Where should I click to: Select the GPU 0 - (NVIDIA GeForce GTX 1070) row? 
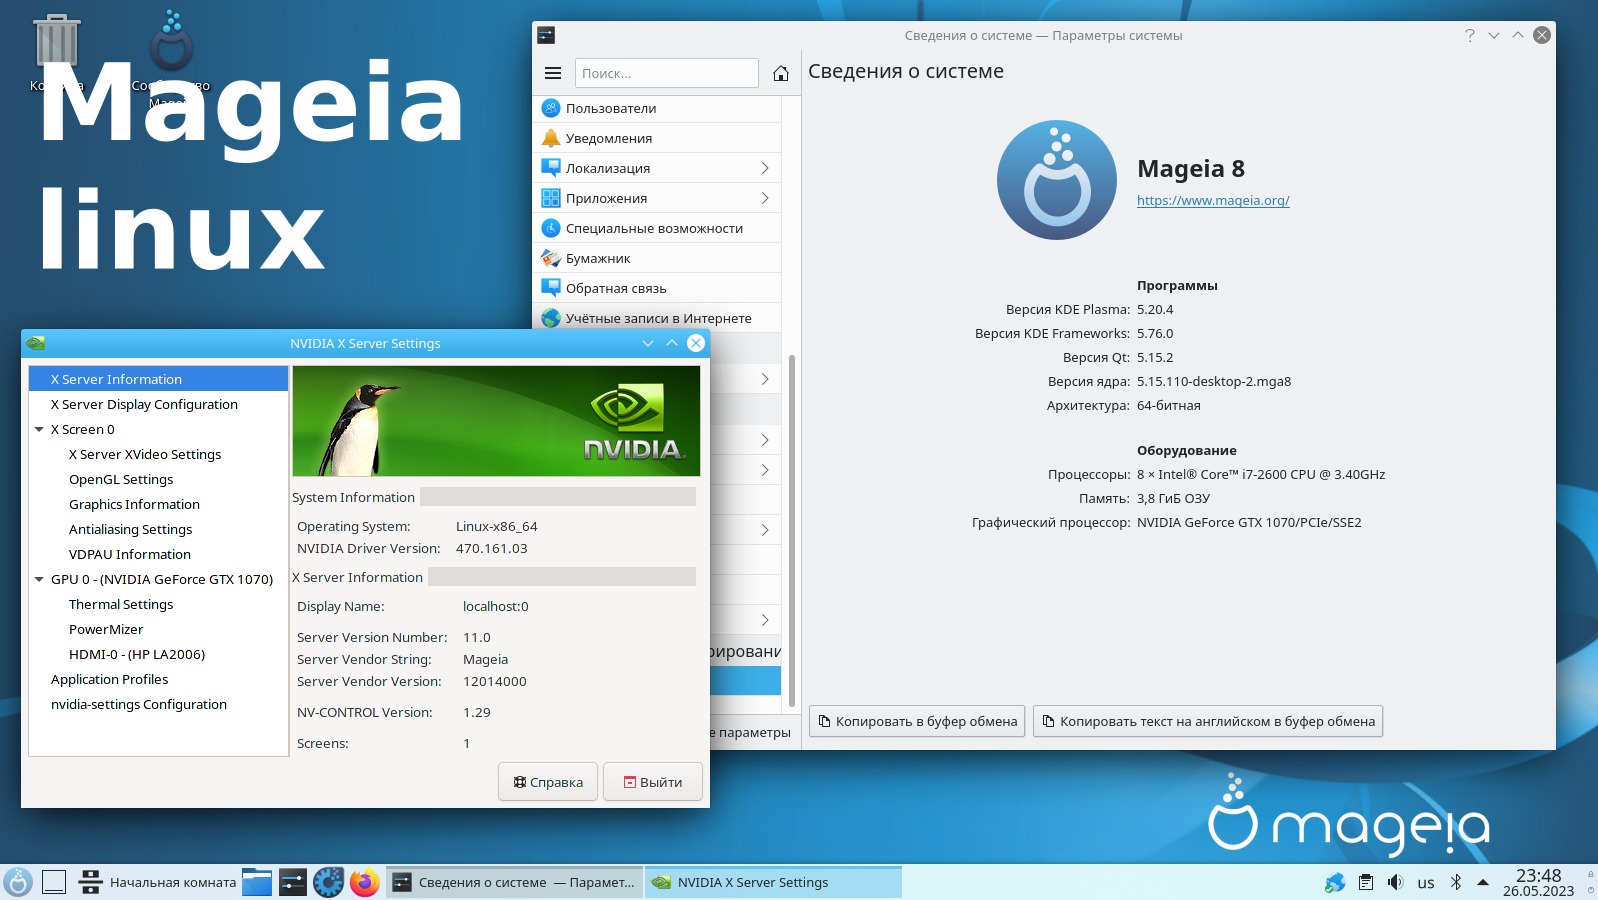click(x=162, y=579)
